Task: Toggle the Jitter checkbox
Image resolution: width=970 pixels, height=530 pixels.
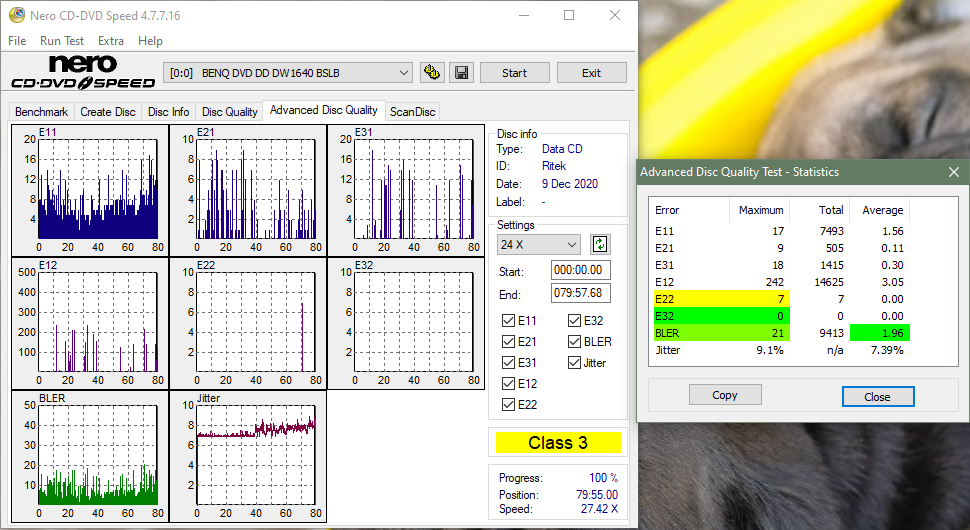Action: pyautogui.click(x=574, y=362)
